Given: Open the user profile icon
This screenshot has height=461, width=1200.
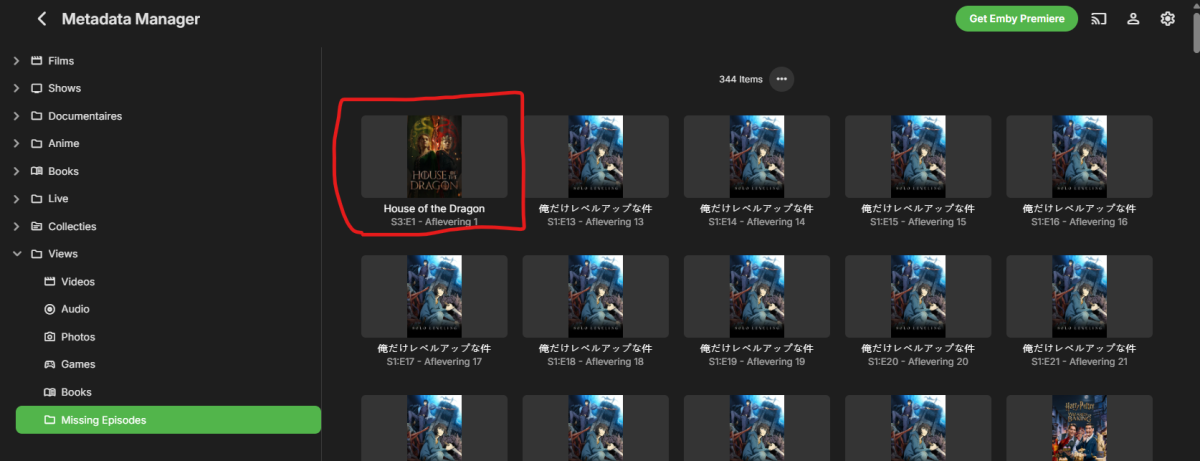Looking at the screenshot, I should pyautogui.click(x=1133, y=19).
